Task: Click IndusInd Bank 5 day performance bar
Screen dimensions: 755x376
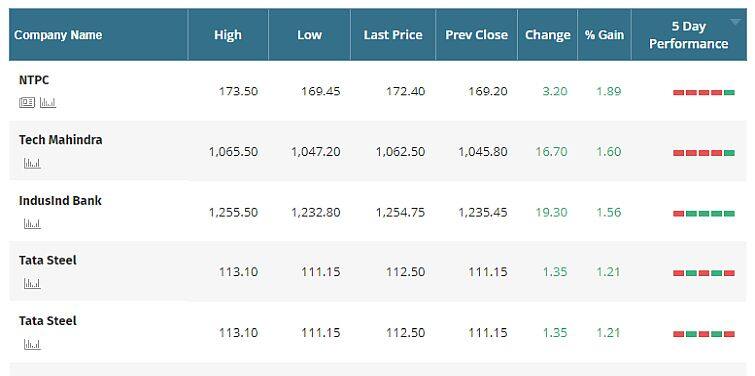Action: 703,213
